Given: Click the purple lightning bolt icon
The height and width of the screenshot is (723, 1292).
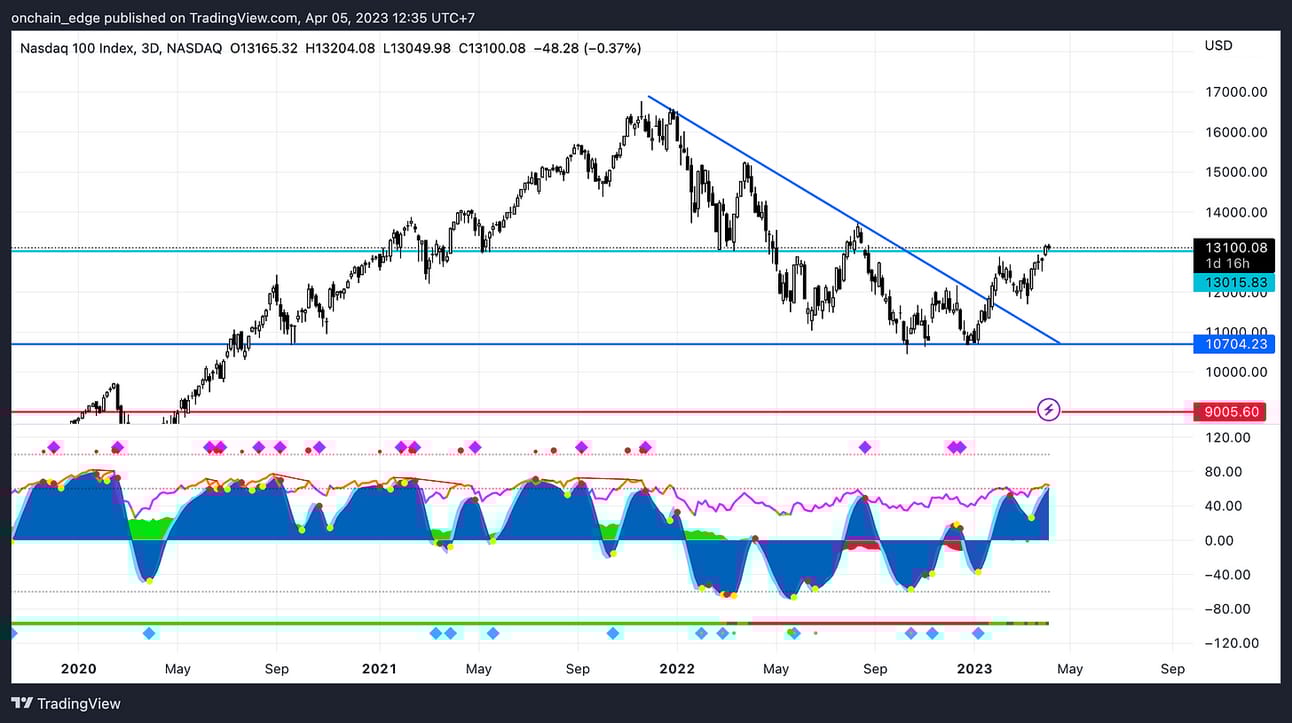Looking at the screenshot, I should tap(1049, 409).
